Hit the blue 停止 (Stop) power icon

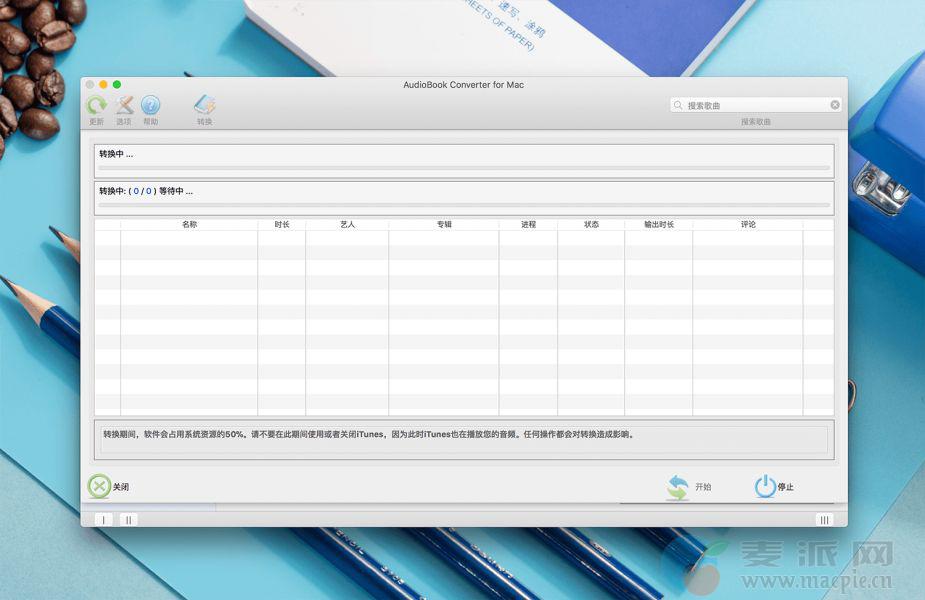pos(765,487)
